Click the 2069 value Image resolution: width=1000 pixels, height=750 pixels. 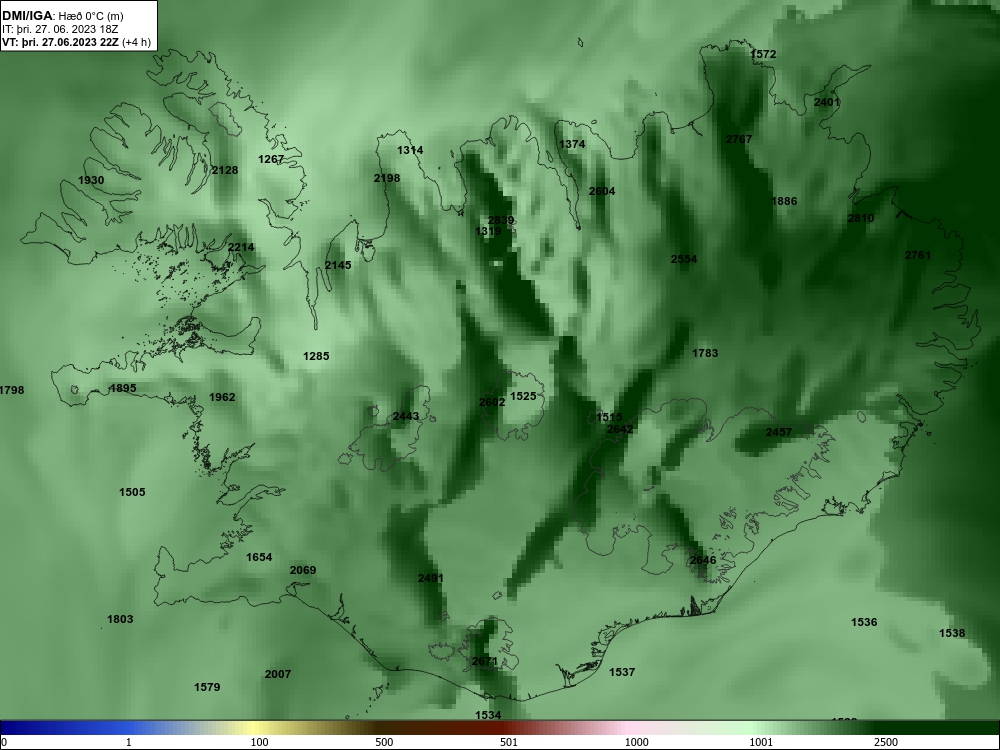[303, 570]
